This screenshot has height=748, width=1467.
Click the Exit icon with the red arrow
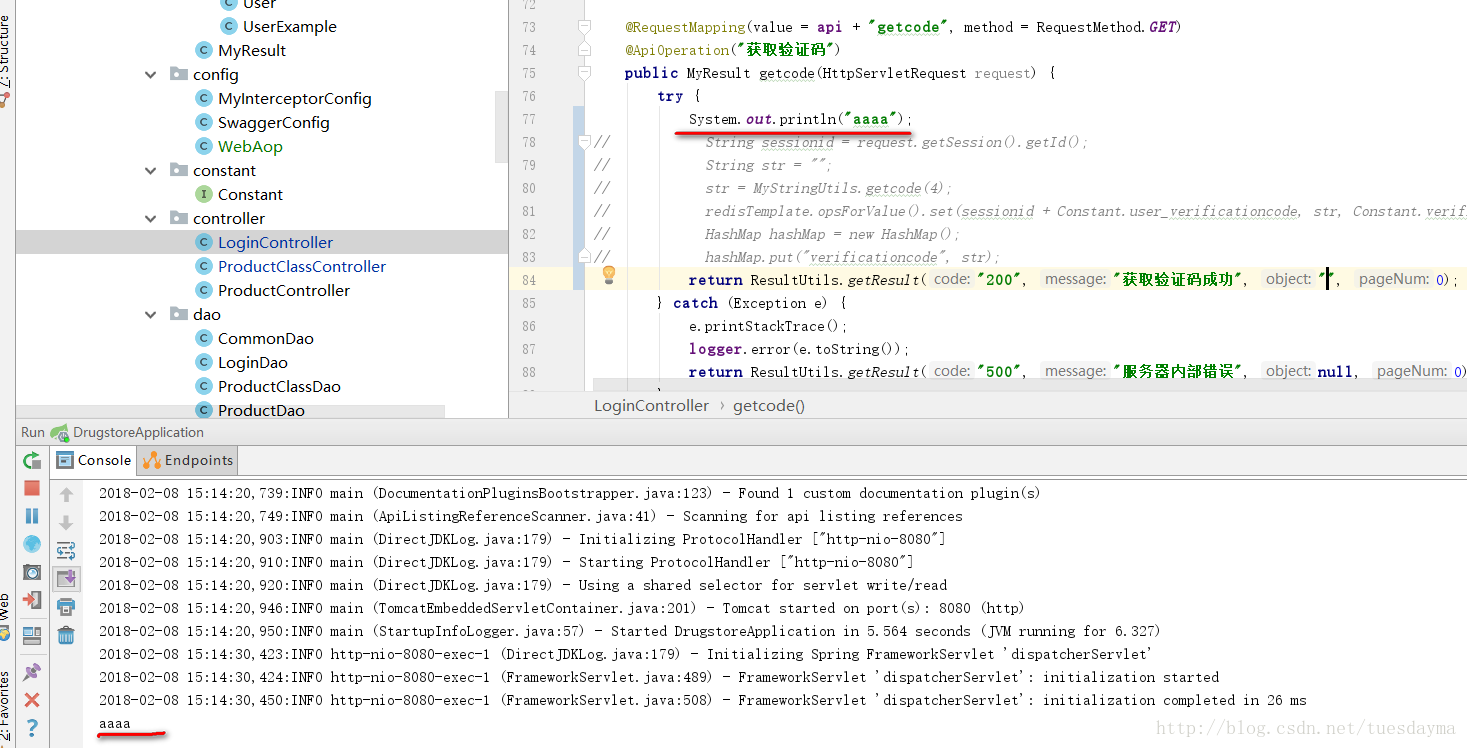point(32,600)
